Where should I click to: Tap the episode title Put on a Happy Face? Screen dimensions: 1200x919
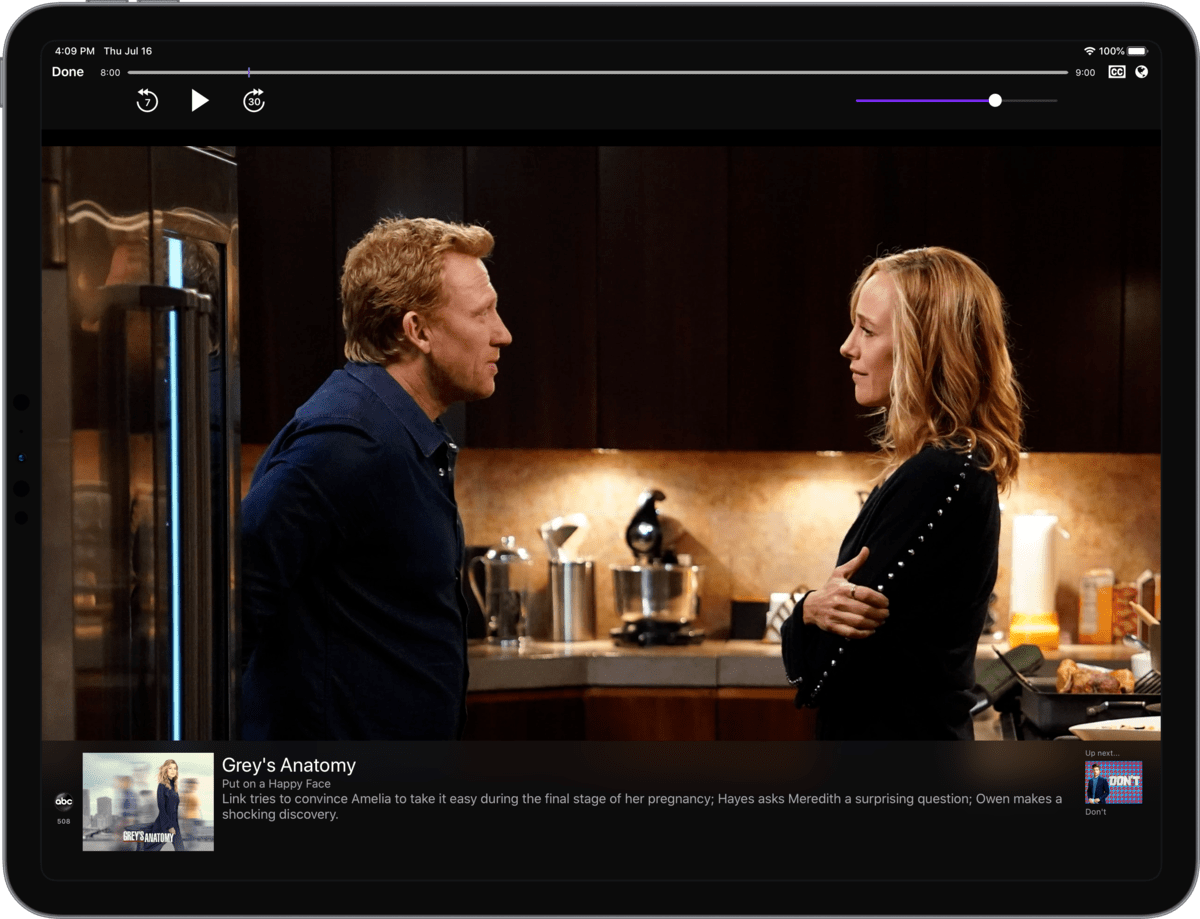point(276,784)
